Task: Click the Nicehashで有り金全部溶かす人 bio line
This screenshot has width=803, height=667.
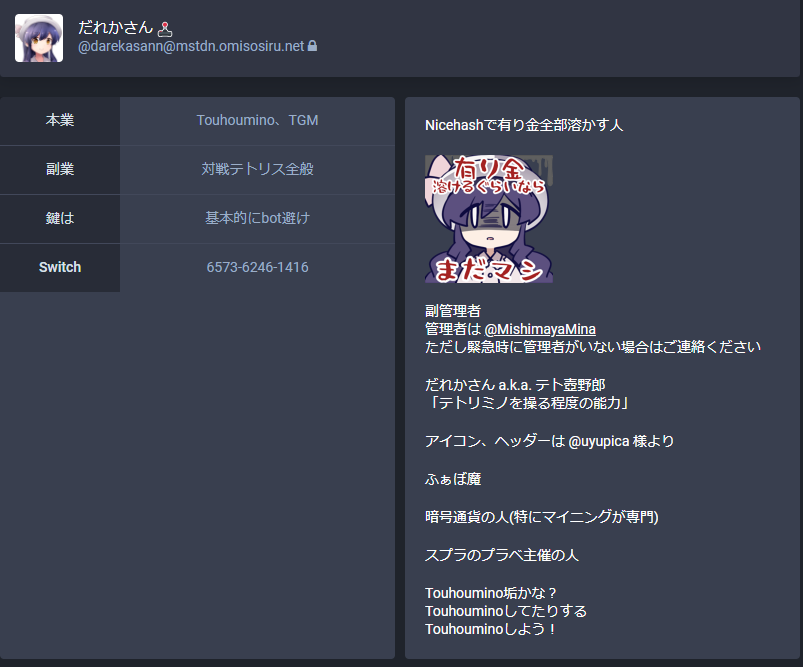Action: coord(524,125)
